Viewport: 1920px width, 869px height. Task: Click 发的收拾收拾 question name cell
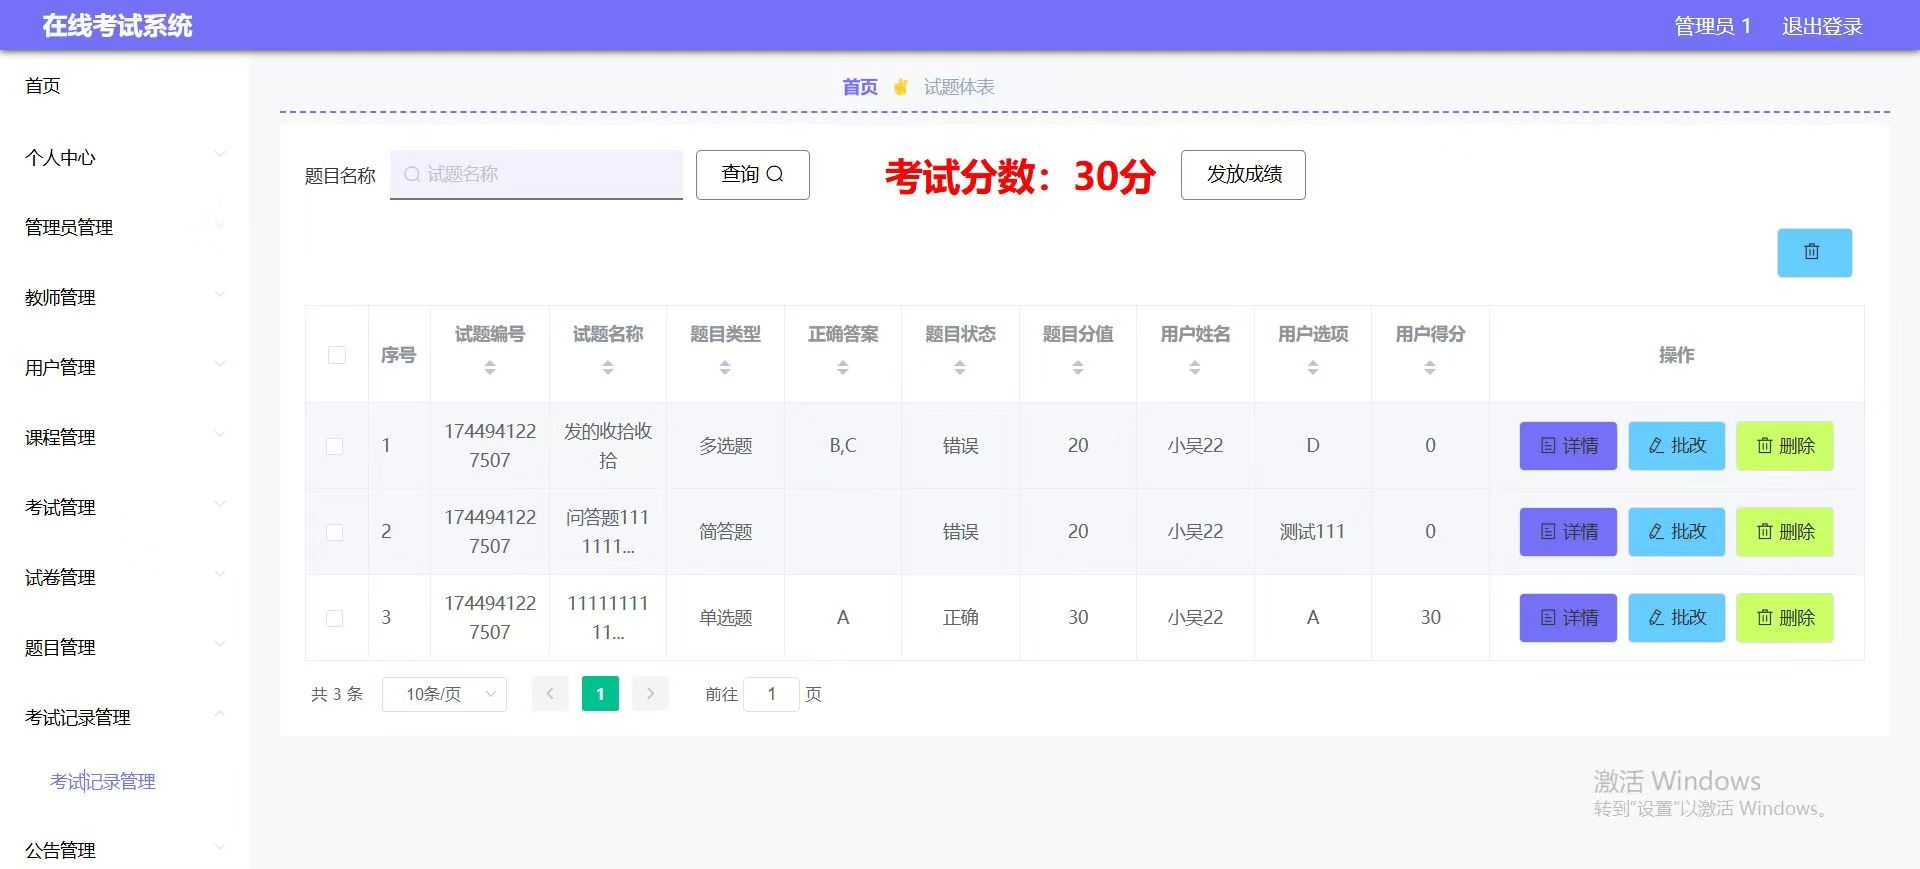pos(608,446)
